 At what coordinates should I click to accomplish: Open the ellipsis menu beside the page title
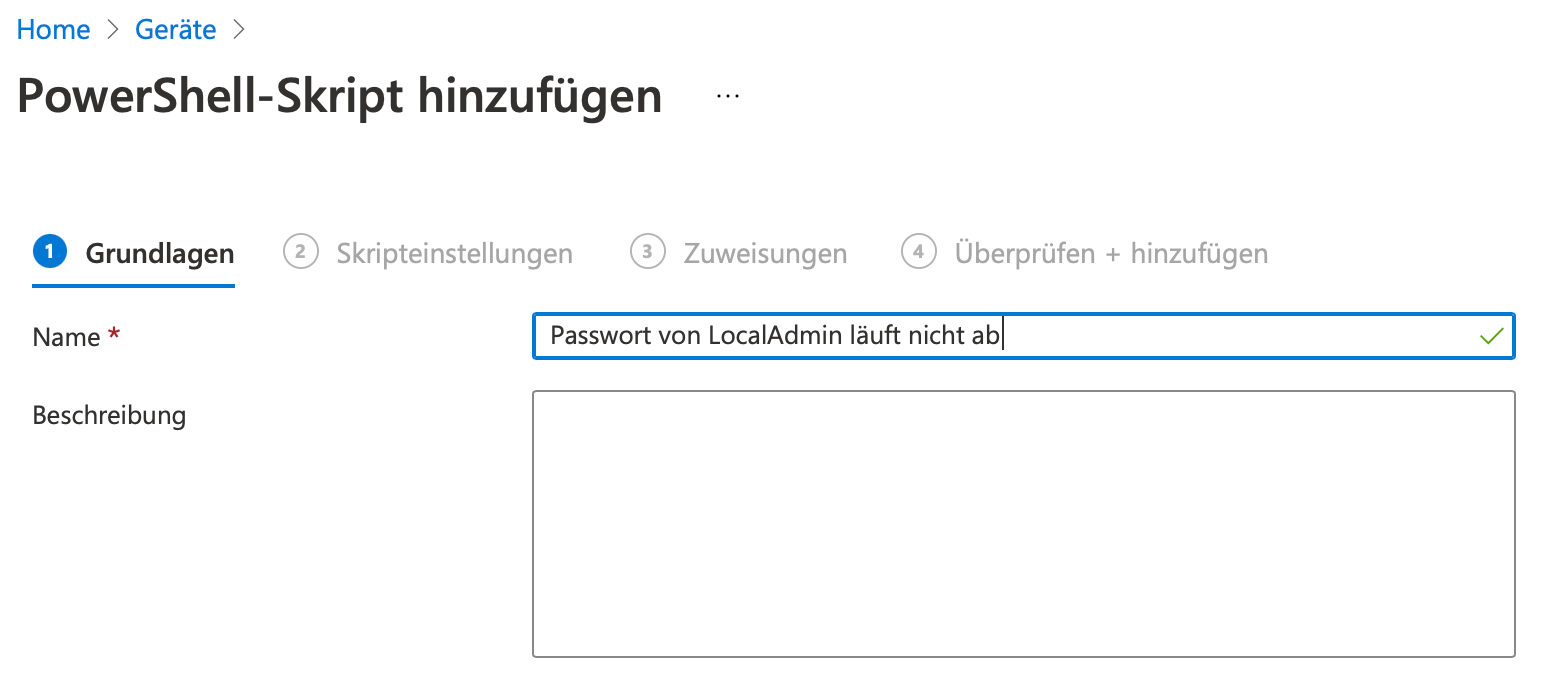point(727,94)
